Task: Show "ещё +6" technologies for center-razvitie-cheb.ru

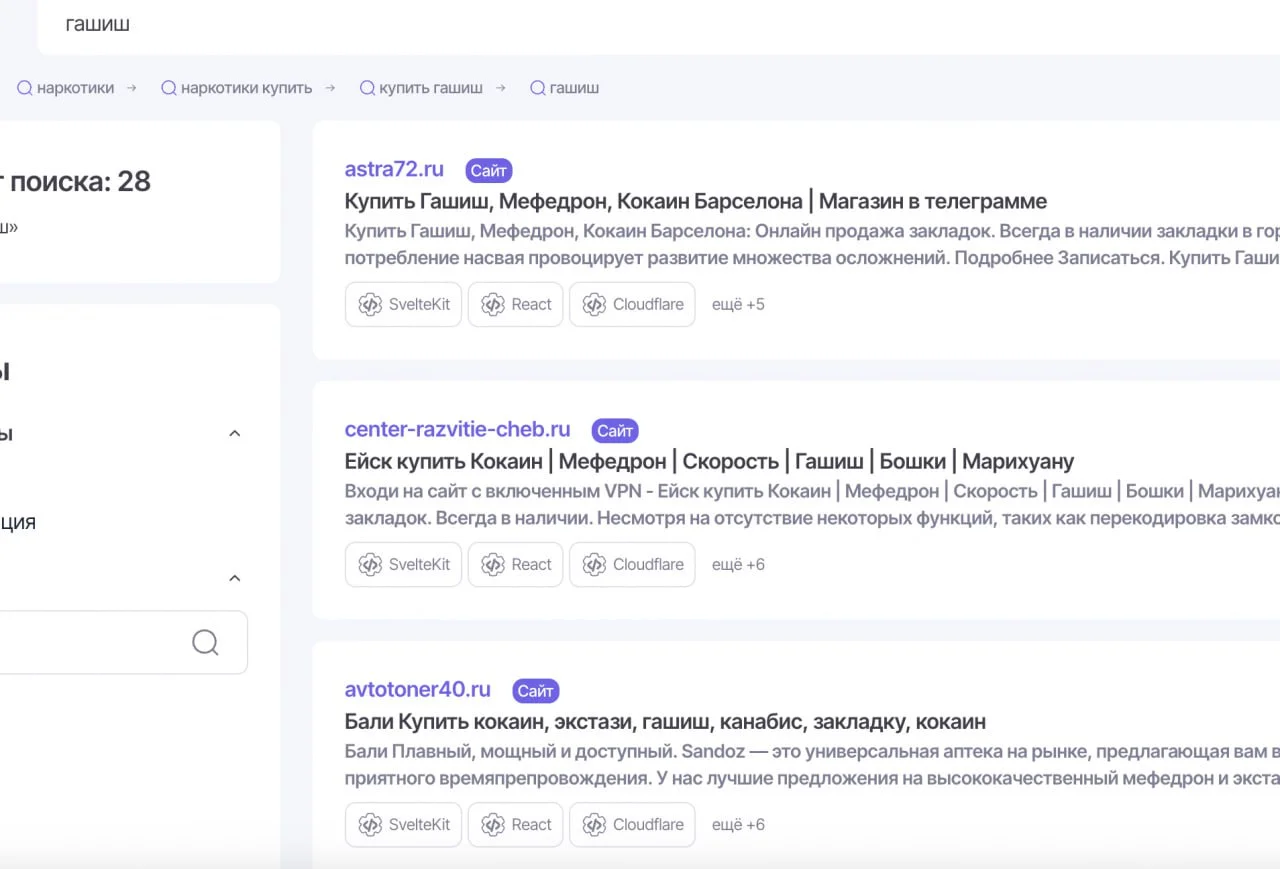Action: [x=738, y=564]
